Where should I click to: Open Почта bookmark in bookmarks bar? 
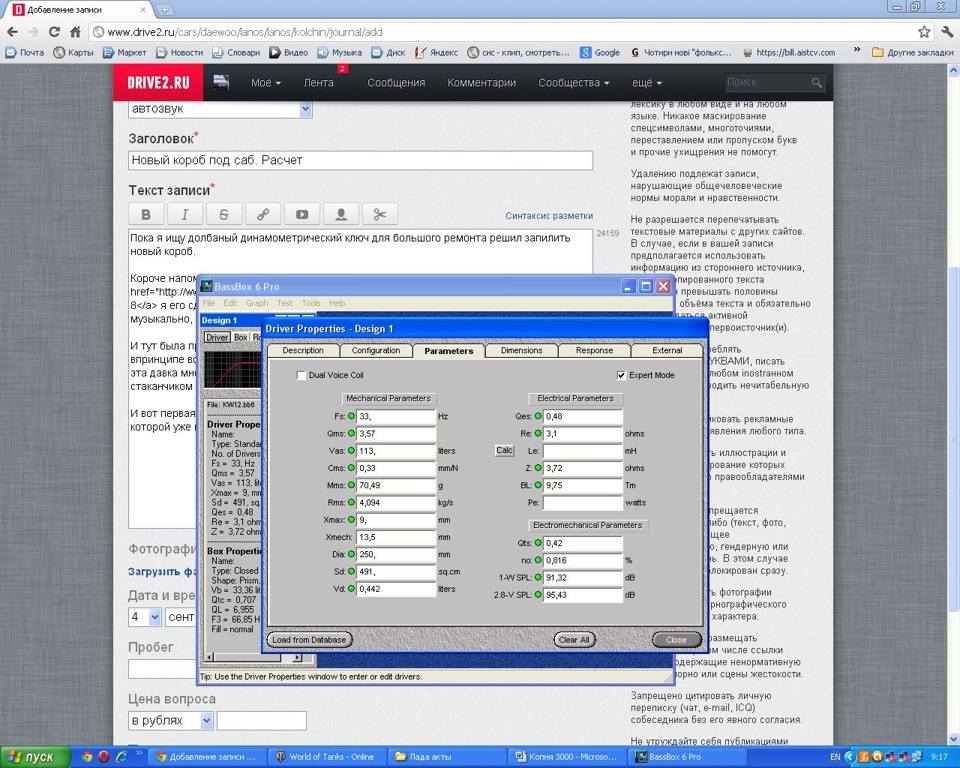26,53
